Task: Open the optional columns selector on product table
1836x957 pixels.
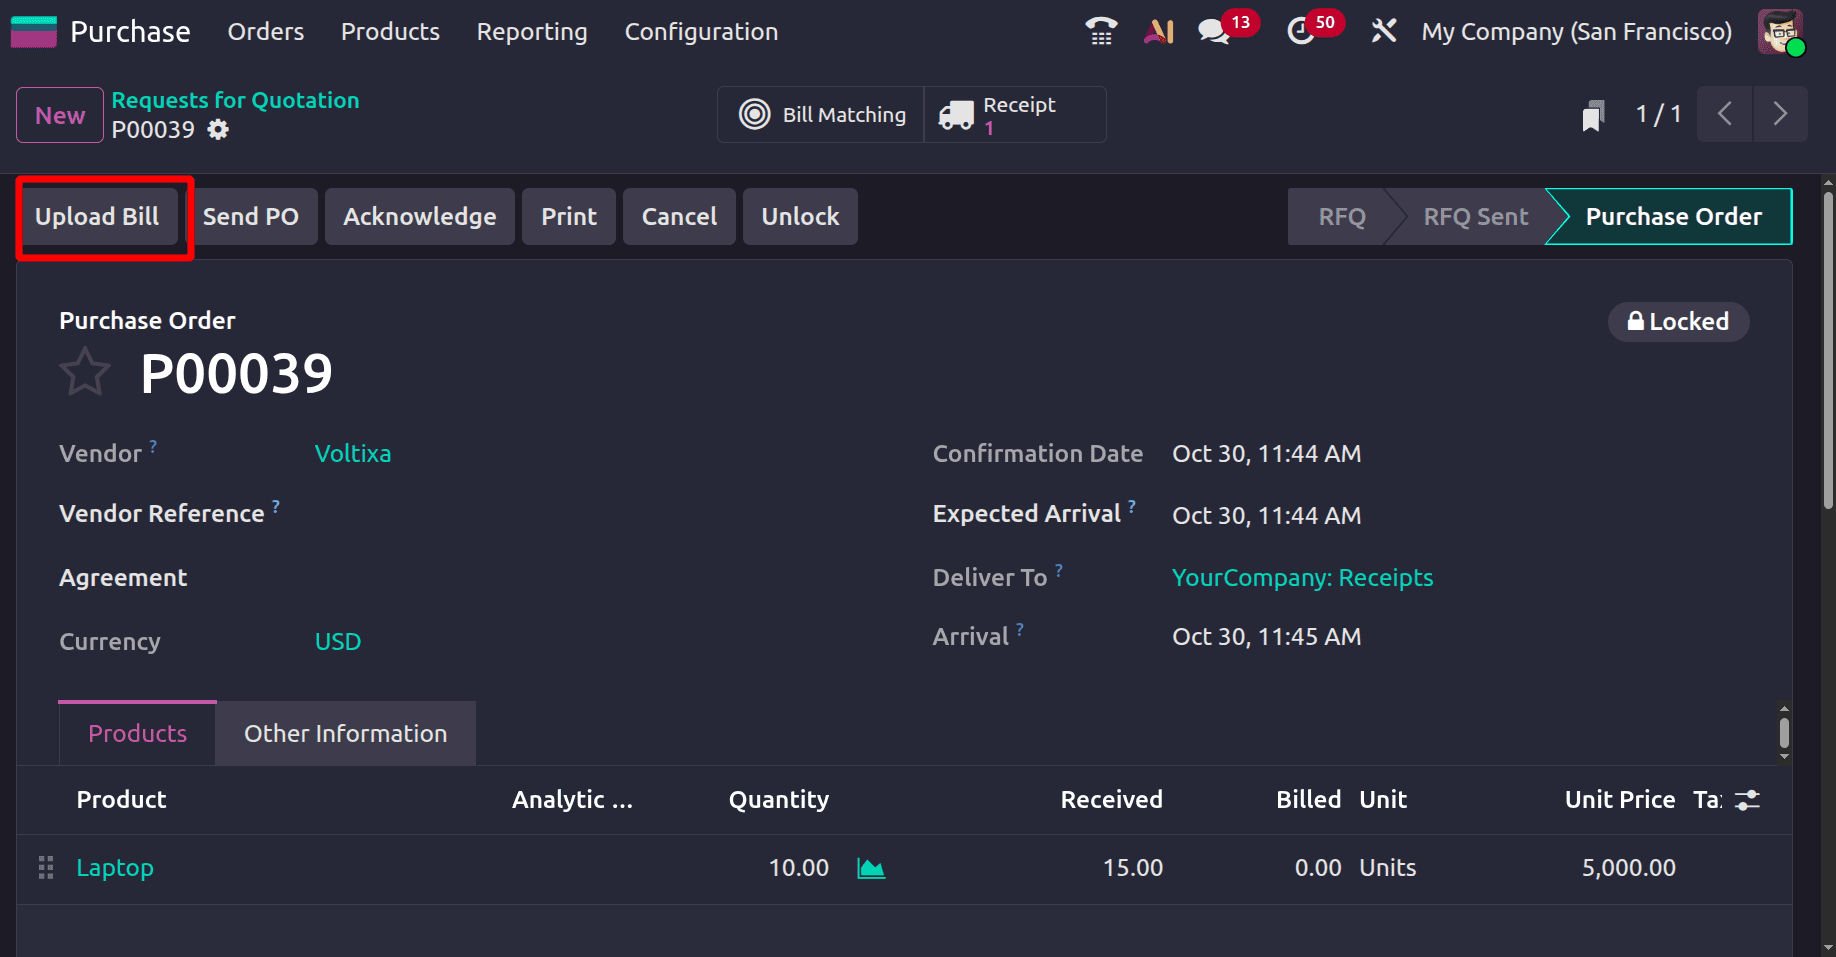Action: 1746,800
